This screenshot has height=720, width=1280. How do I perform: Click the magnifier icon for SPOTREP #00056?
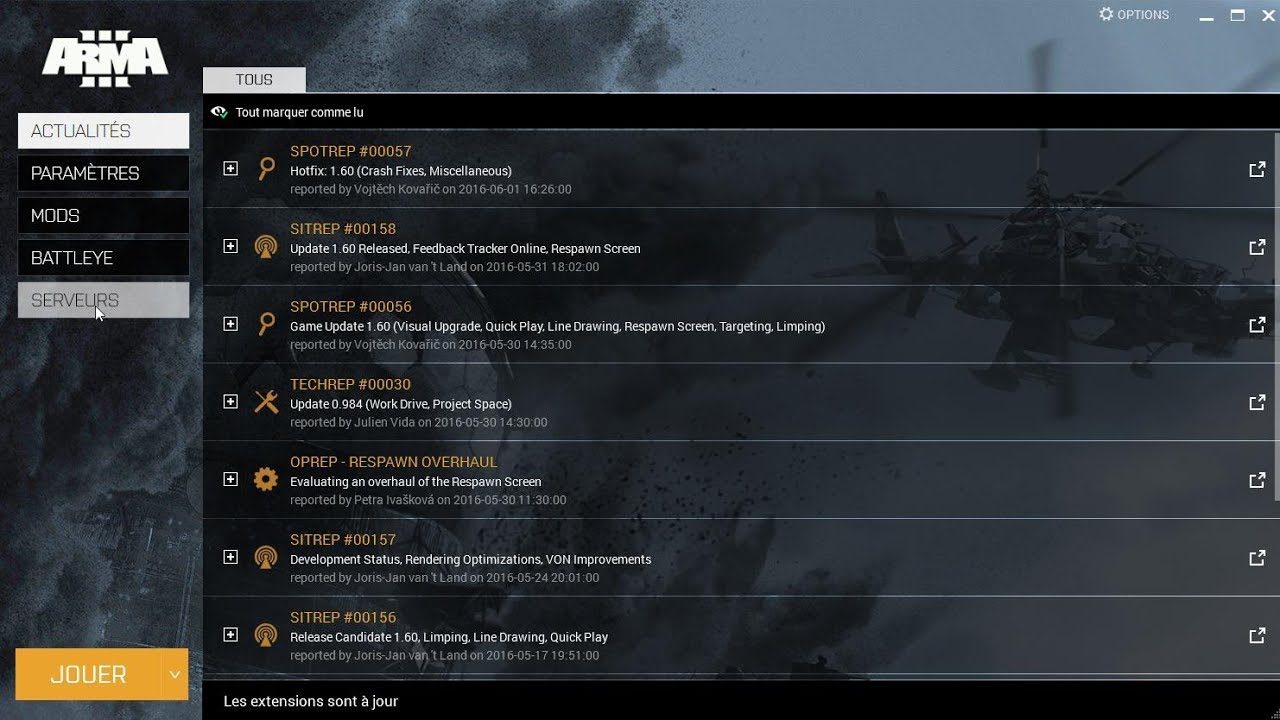(x=266, y=324)
